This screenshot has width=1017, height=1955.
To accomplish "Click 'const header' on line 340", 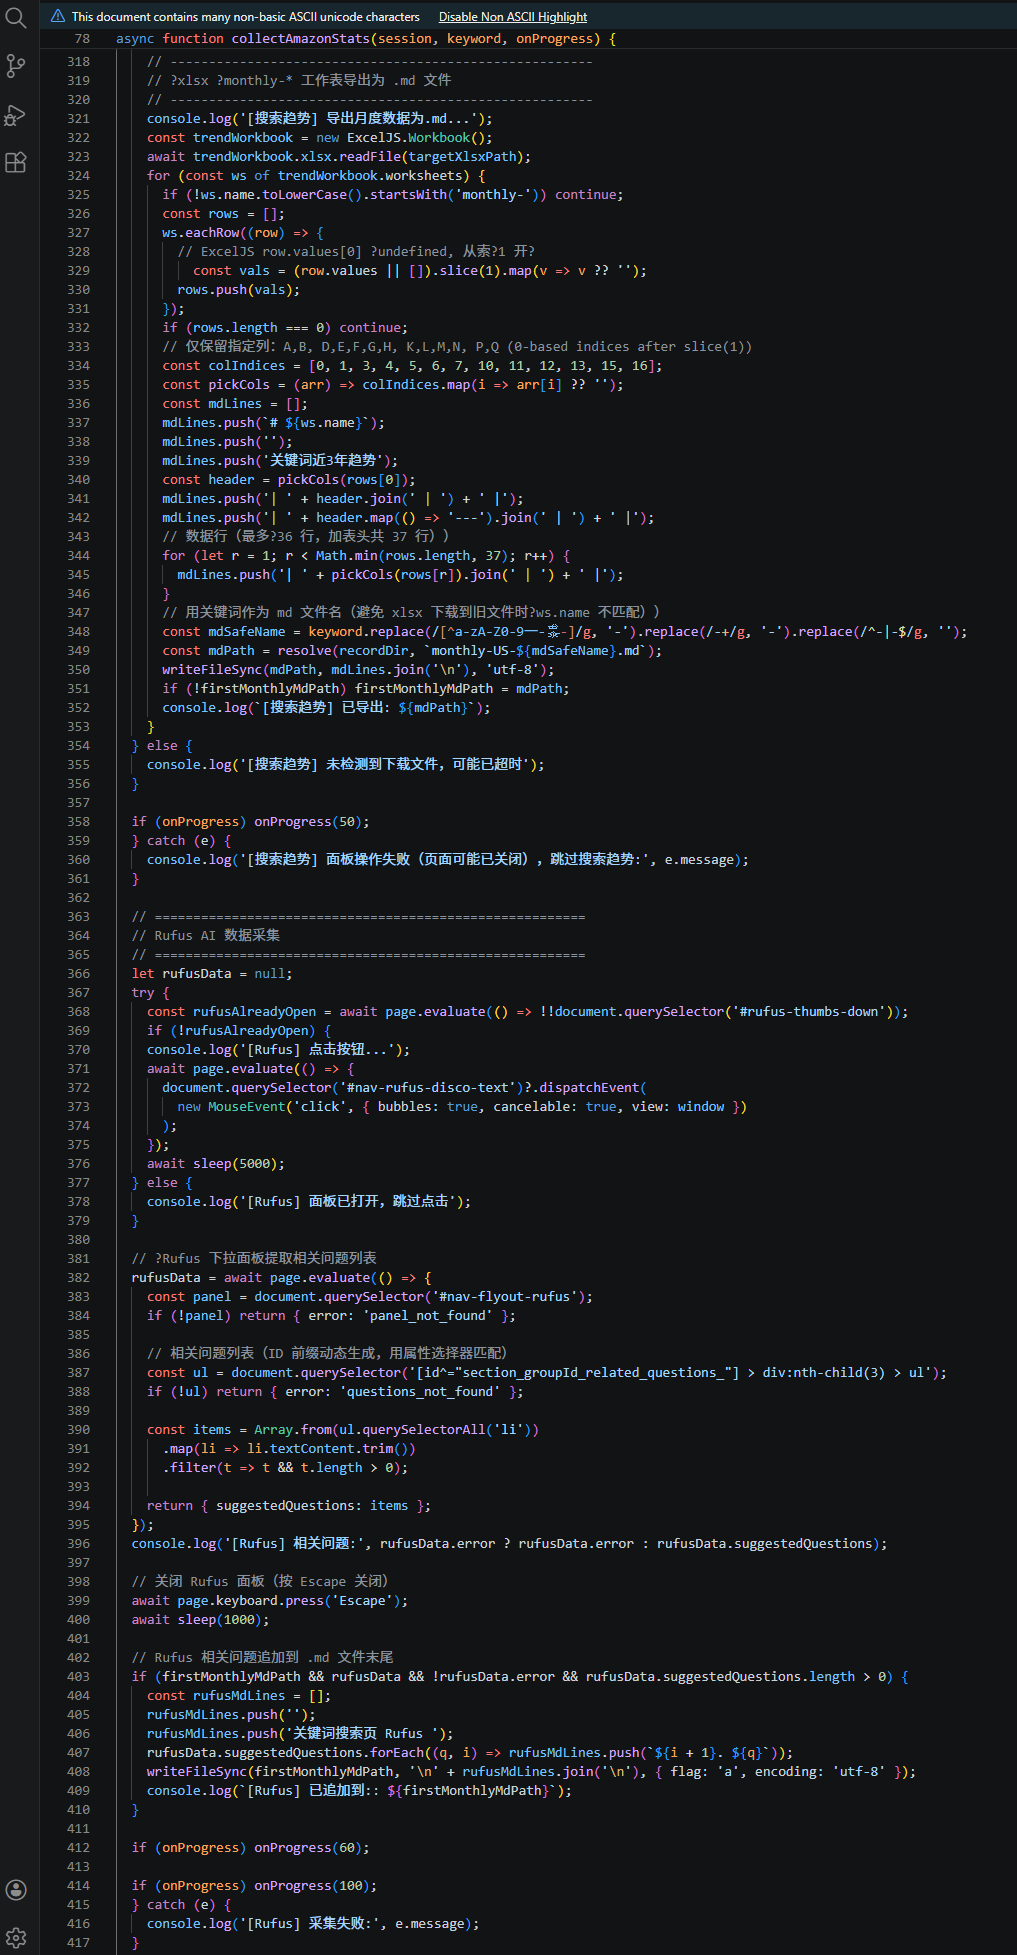I will coord(208,480).
